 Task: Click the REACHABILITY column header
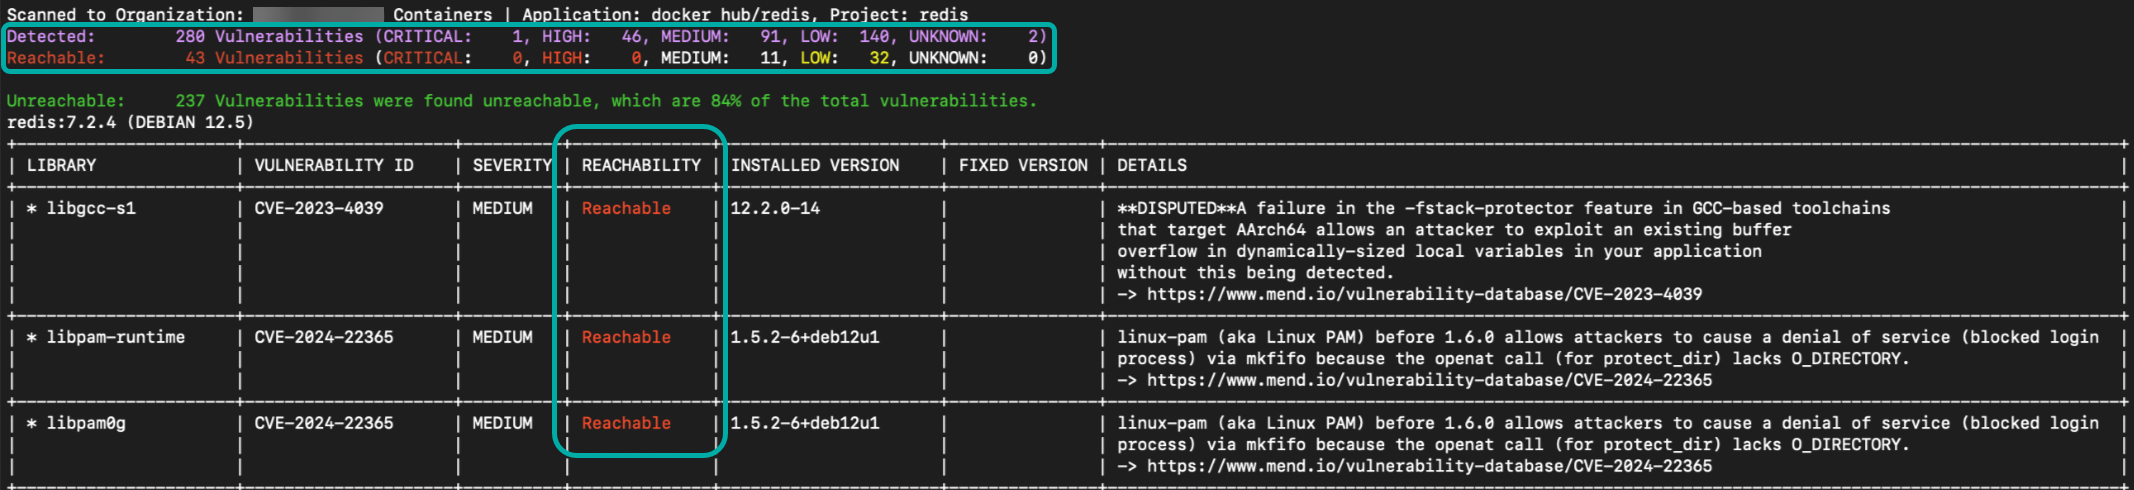pos(641,165)
